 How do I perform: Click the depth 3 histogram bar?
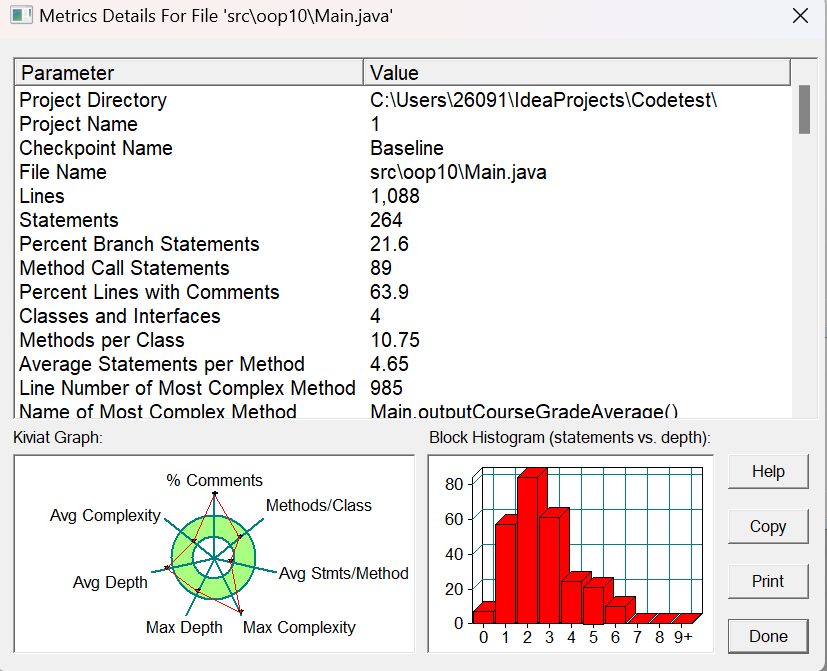tap(550, 570)
